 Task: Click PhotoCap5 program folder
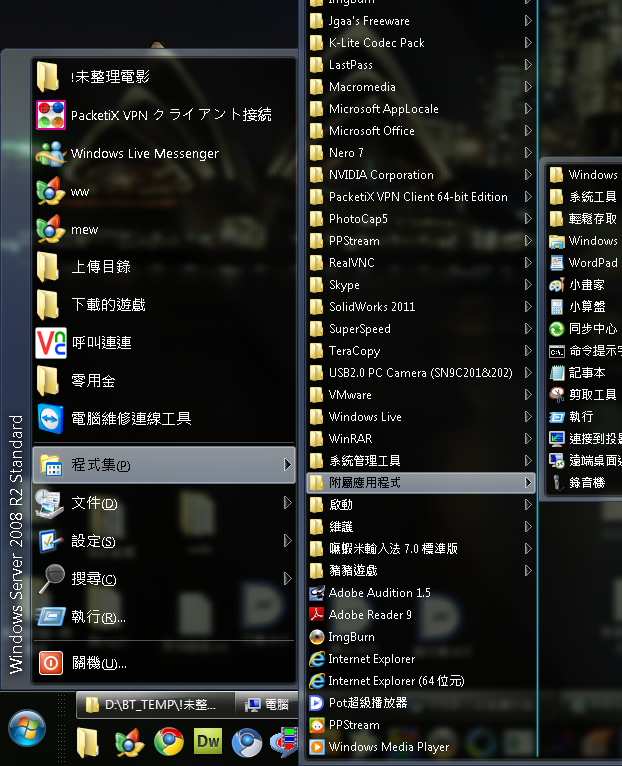point(421,219)
